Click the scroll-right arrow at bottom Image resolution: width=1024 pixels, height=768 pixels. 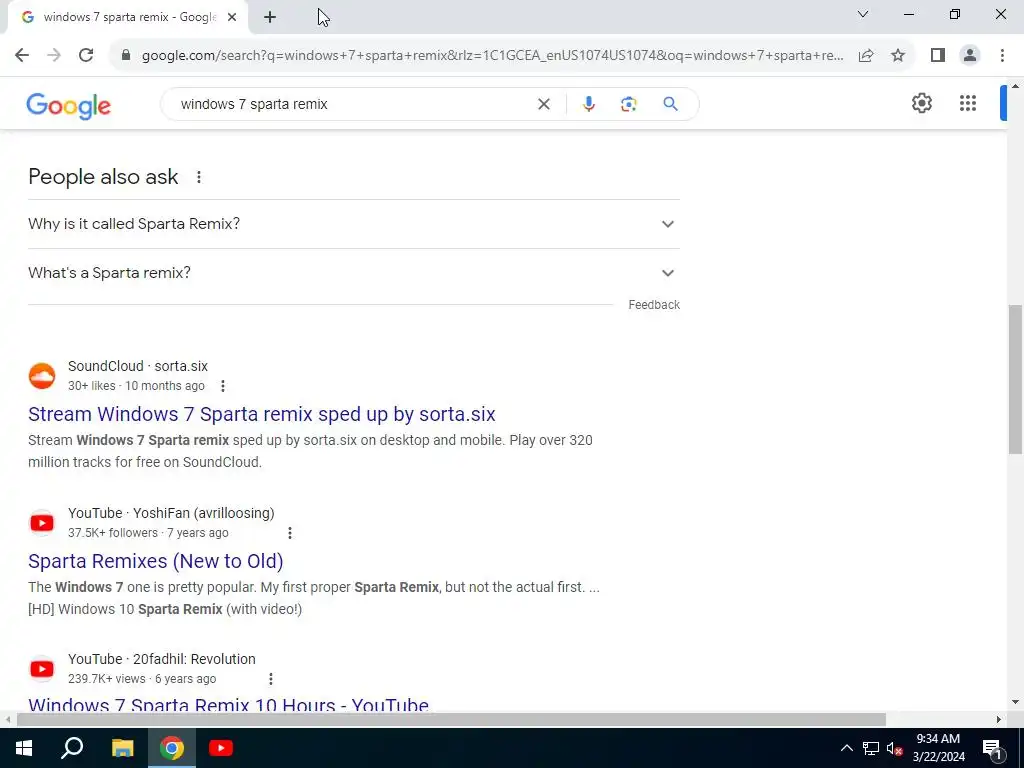tap(998, 720)
